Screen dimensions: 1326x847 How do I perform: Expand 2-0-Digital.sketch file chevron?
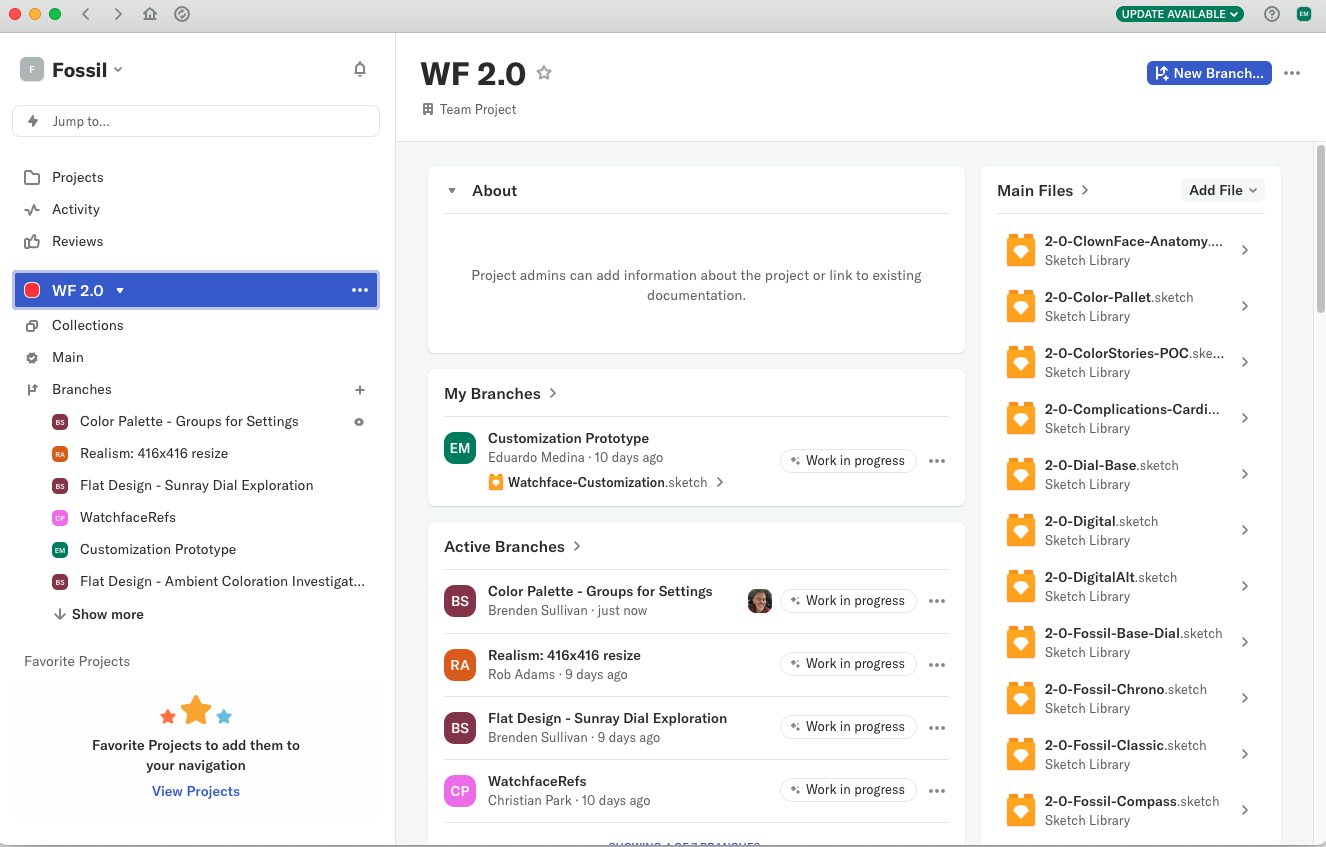(x=1245, y=530)
